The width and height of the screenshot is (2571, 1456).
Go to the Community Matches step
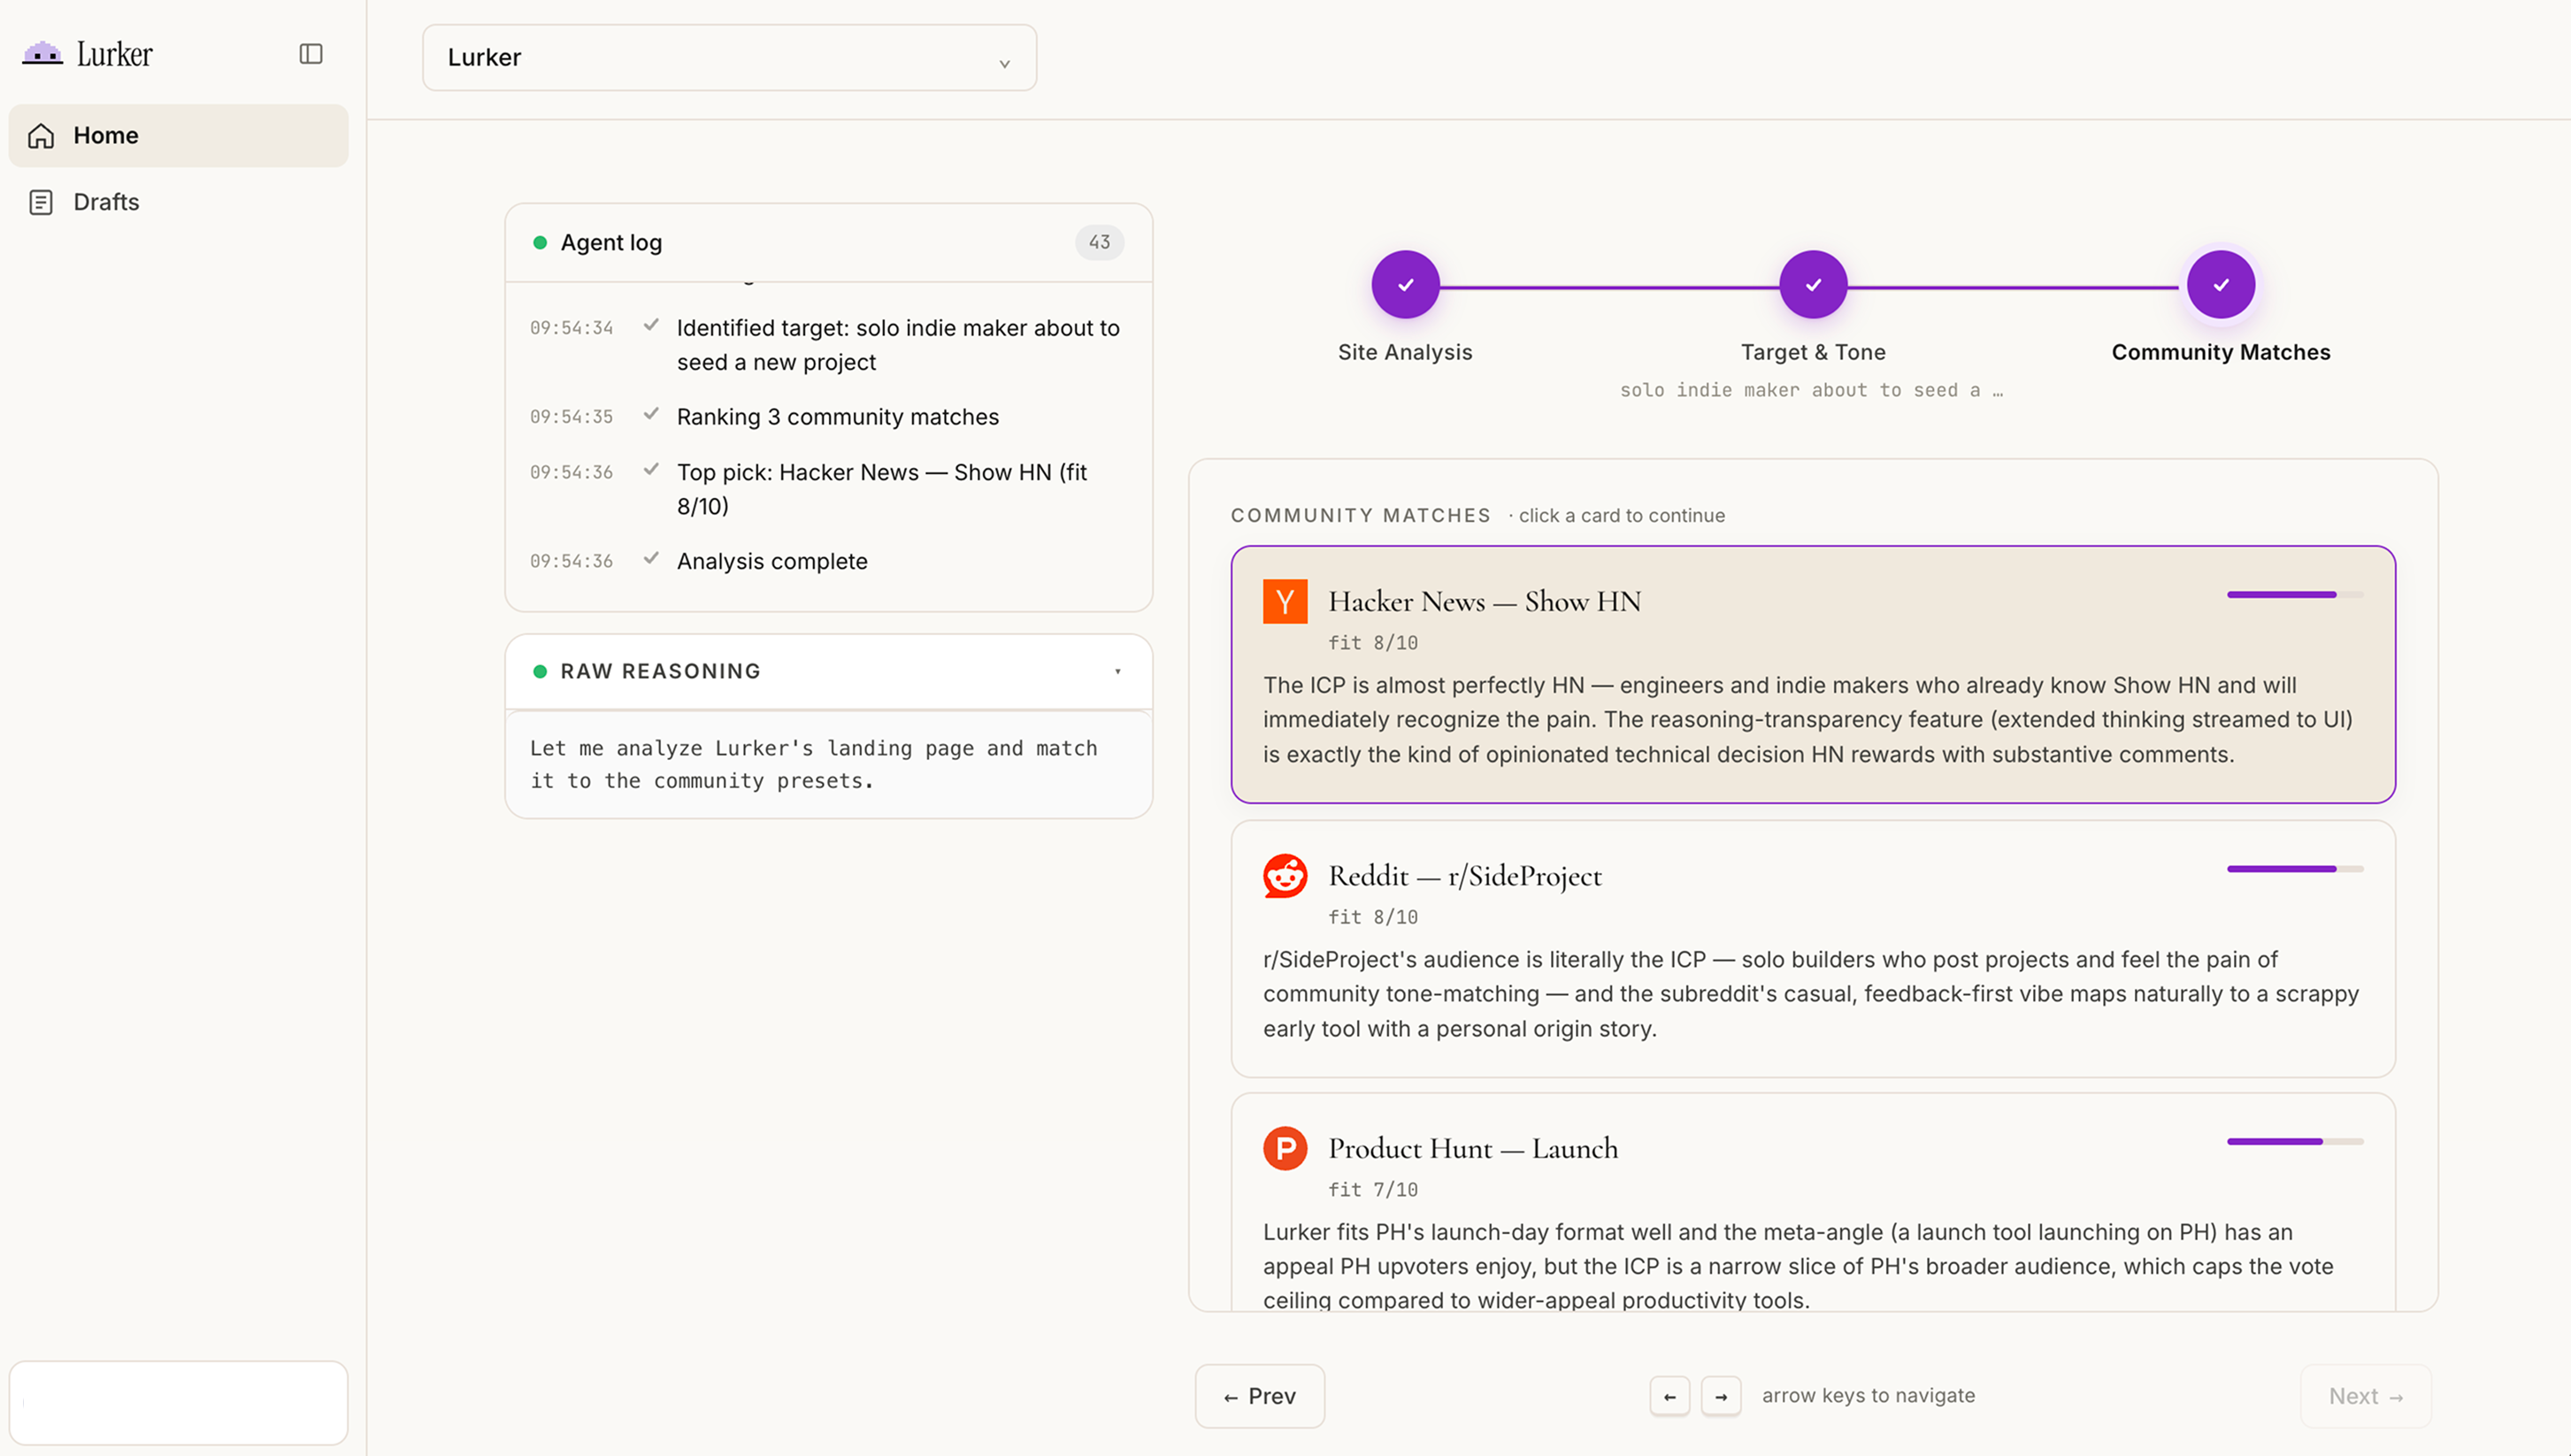tap(2220, 285)
